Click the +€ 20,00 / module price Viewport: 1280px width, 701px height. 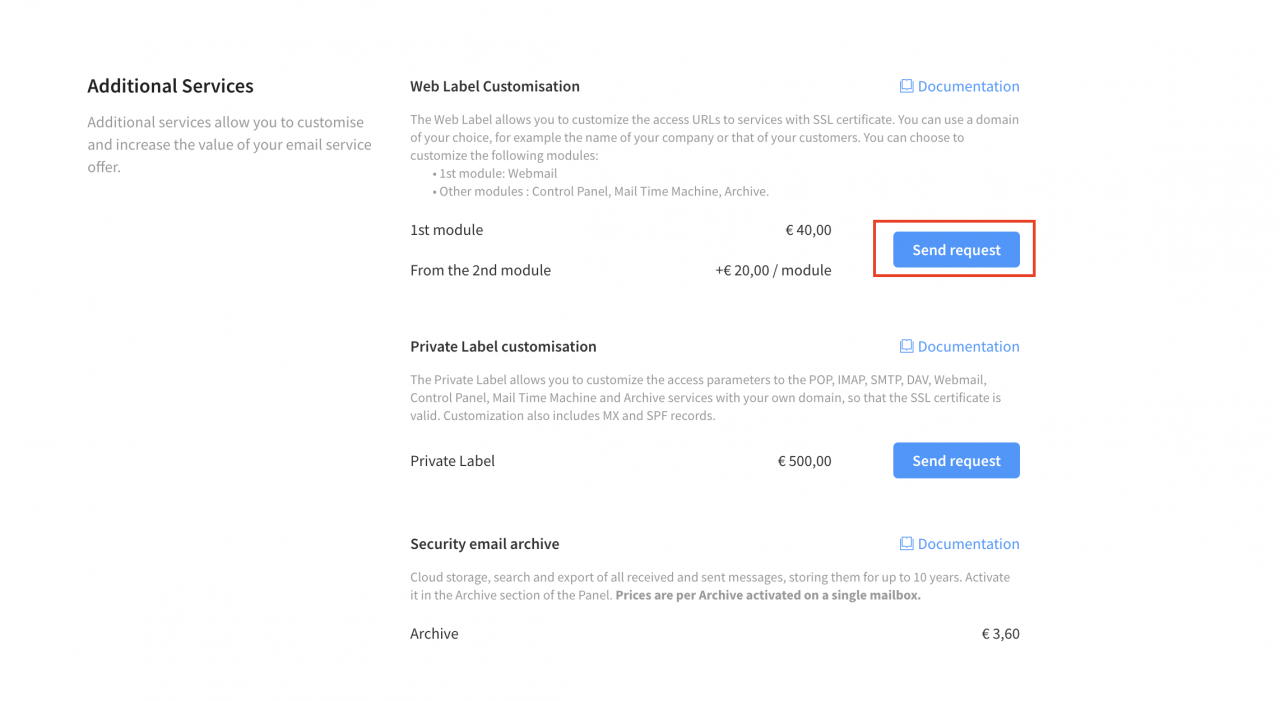[773, 270]
